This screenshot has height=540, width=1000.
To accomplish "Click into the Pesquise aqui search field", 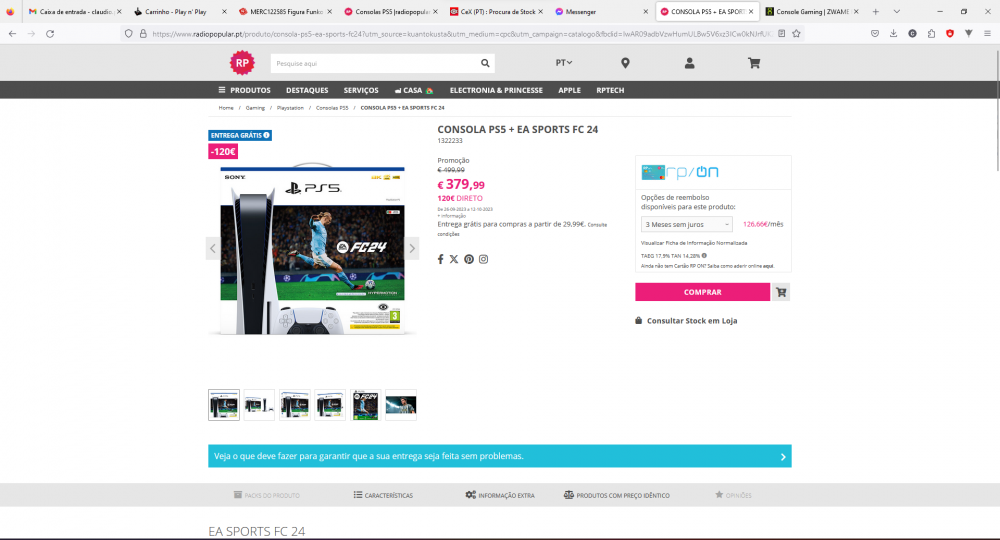I will pos(375,63).
